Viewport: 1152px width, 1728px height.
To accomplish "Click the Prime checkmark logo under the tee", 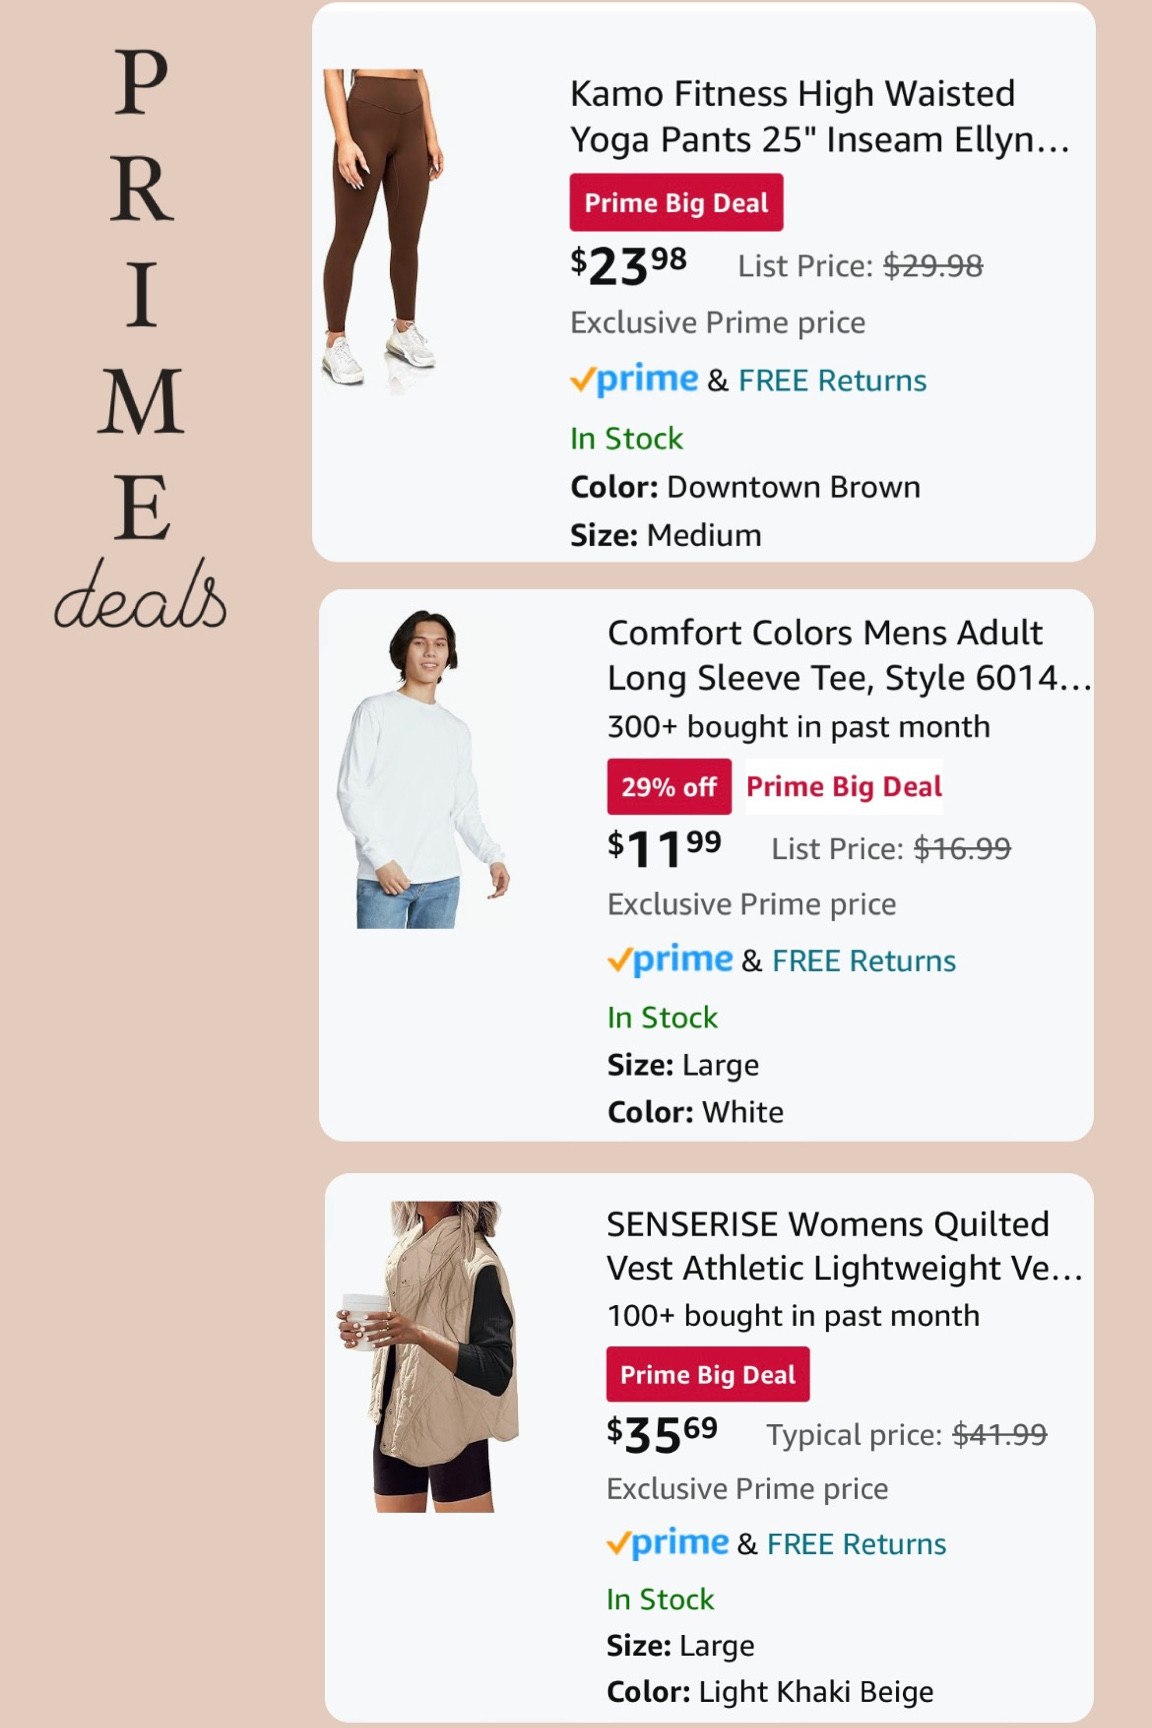I will pyautogui.click(x=670, y=960).
